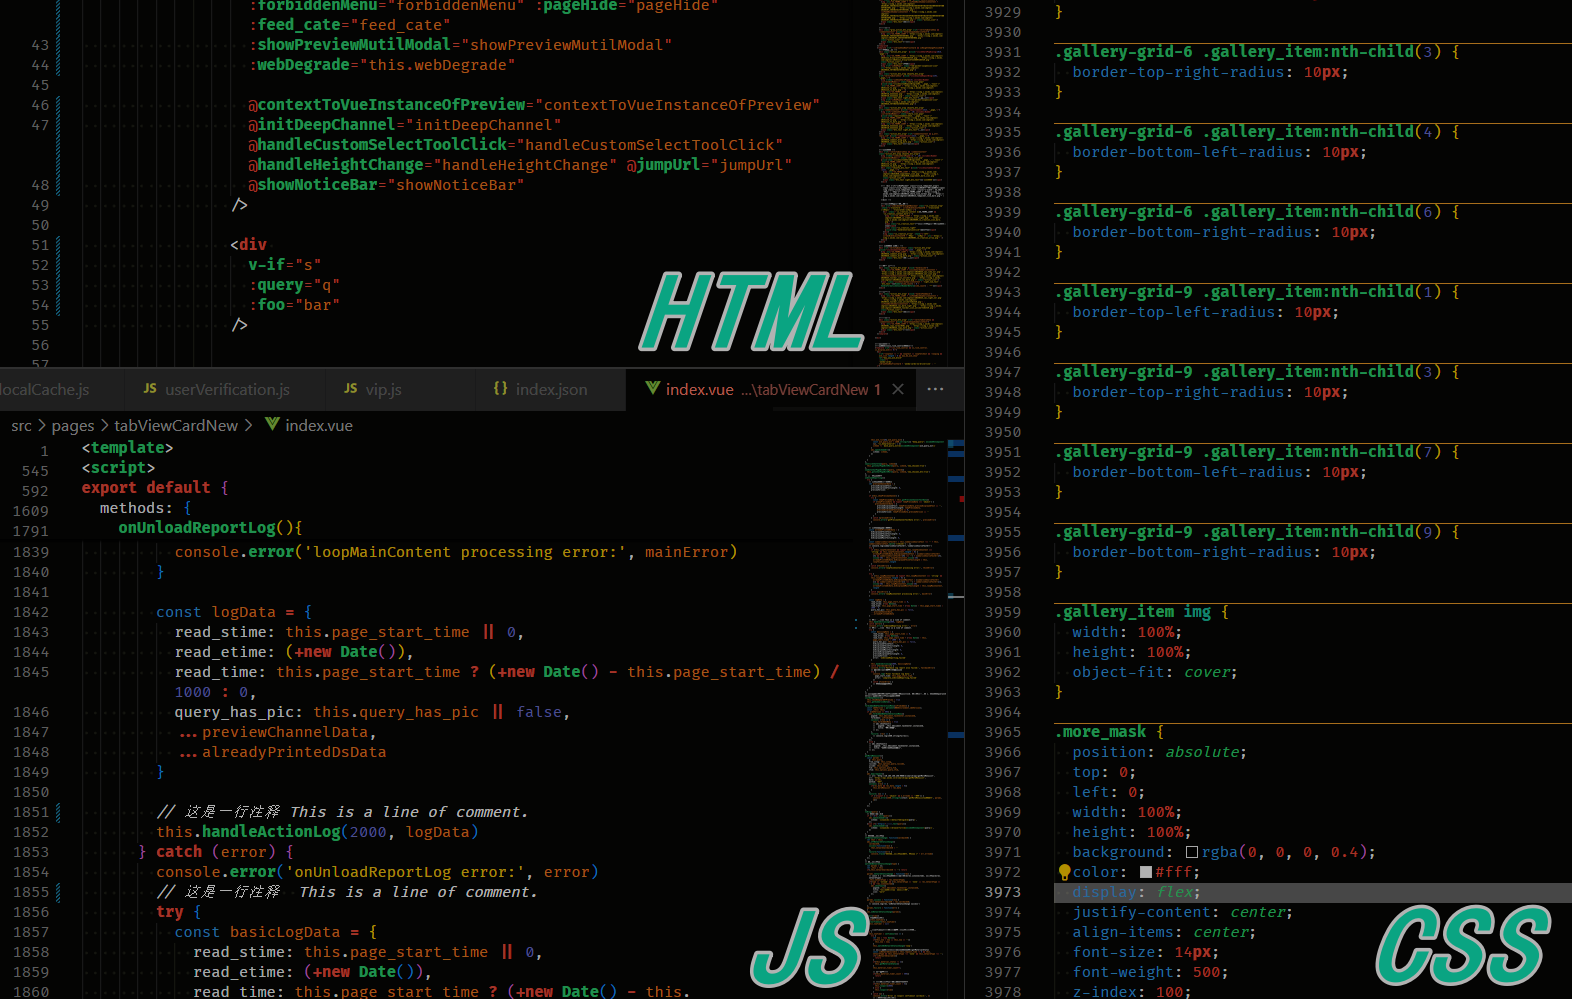Click line number 3955 in CSS gutter
The width and height of the screenshot is (1572, 999).
(1003, 532)
